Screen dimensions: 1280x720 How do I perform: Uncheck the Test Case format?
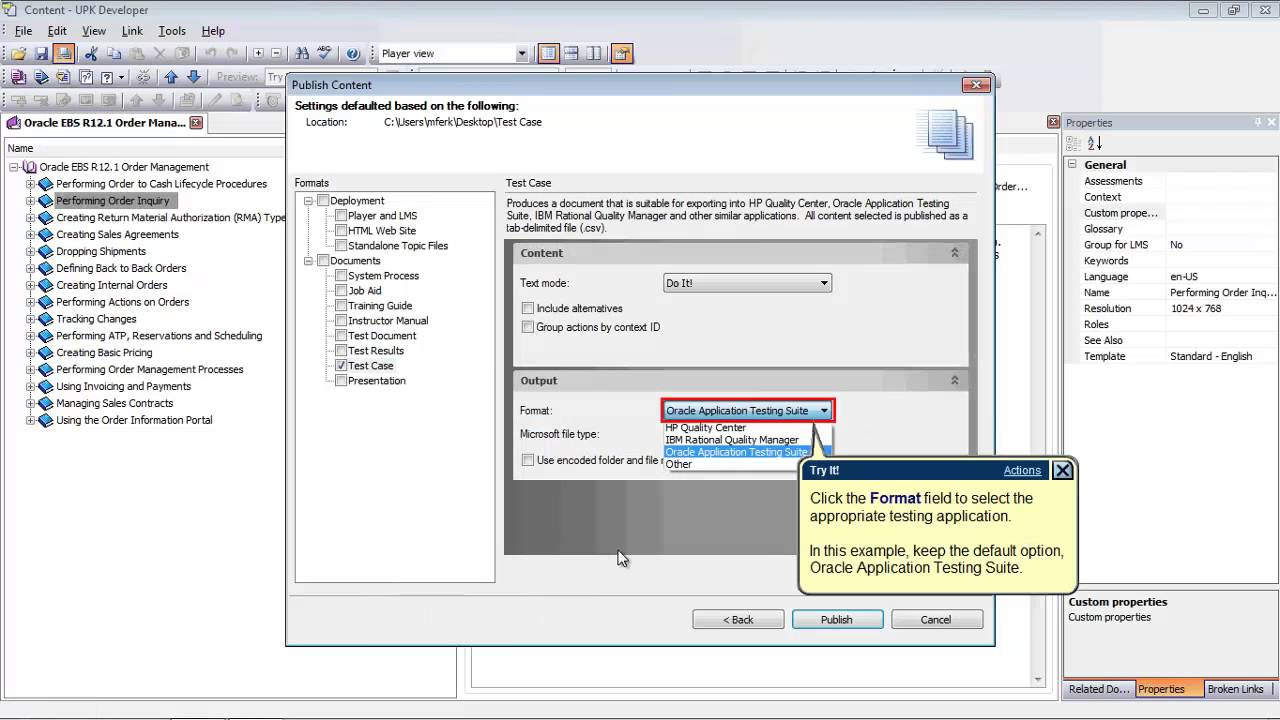pos(341,366)
